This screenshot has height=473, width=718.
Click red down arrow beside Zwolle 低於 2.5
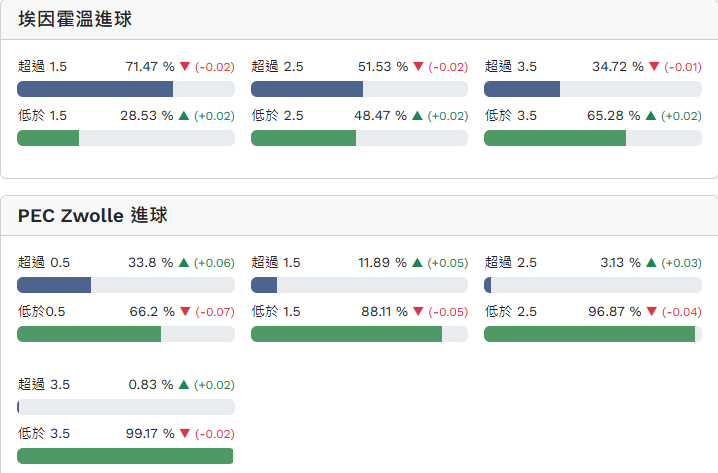click(650, 312)
